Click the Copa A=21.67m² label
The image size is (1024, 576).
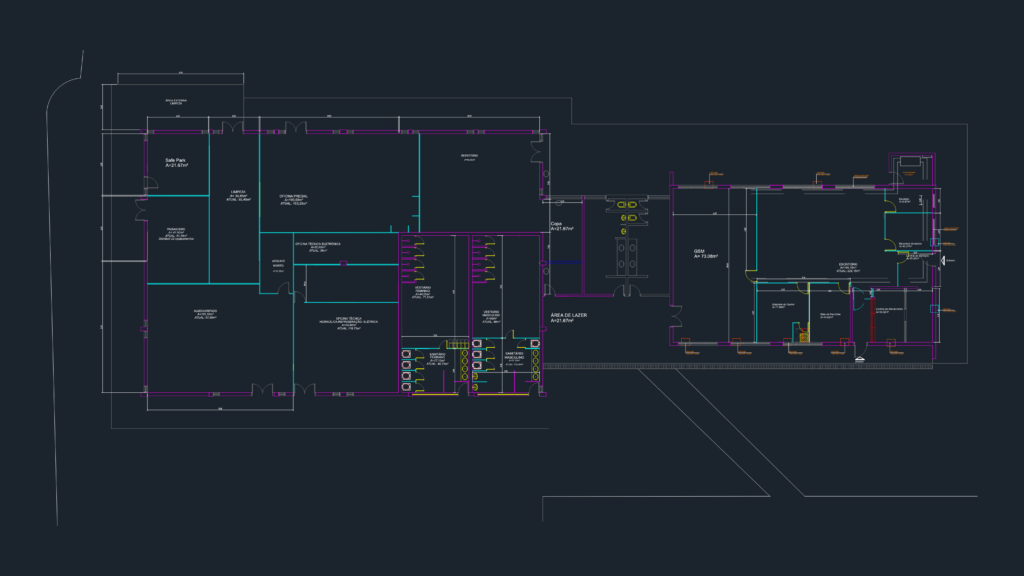tap(562, 226)
